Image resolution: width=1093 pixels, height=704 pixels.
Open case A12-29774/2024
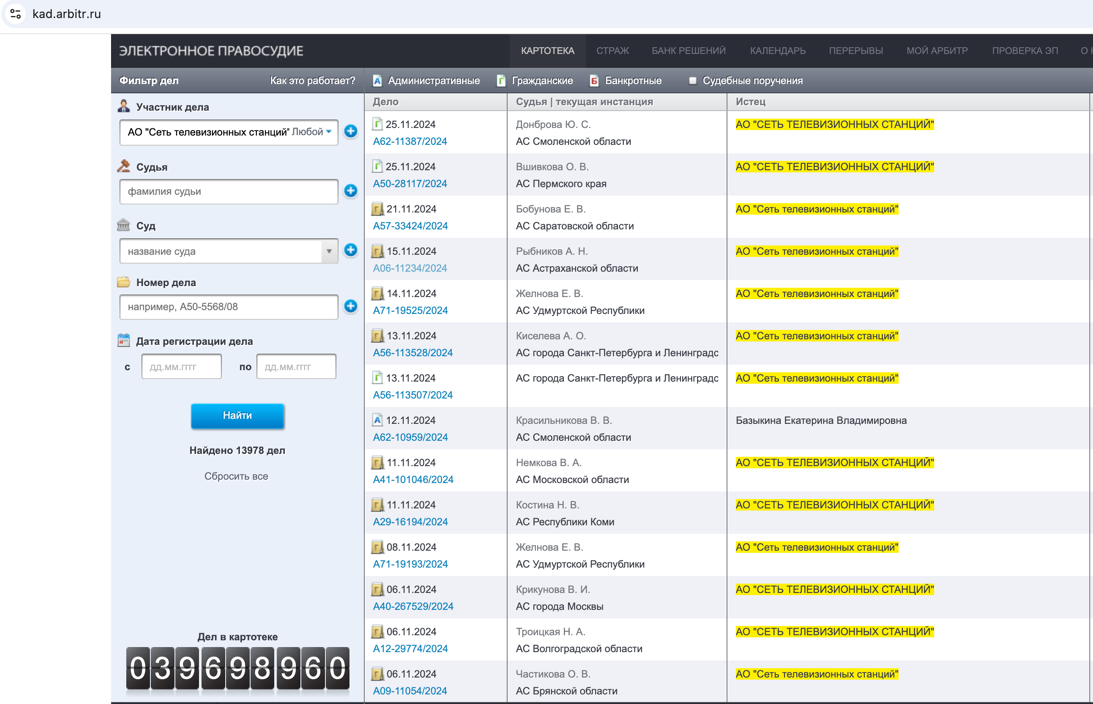click(x=410, y=649)
